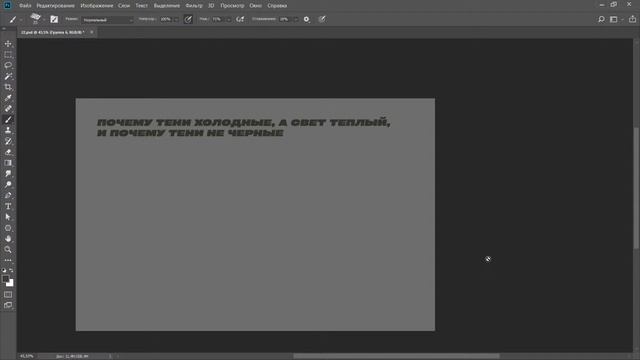
Task: Open the Изображение menu
Action: [97, 6]
